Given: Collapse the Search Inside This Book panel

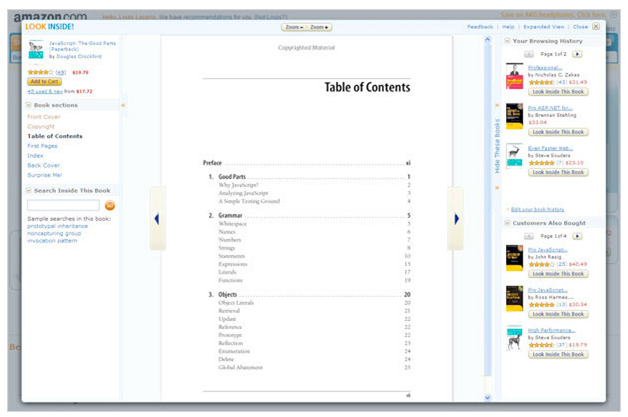Looking at the screenshot, I should [29, 190].
